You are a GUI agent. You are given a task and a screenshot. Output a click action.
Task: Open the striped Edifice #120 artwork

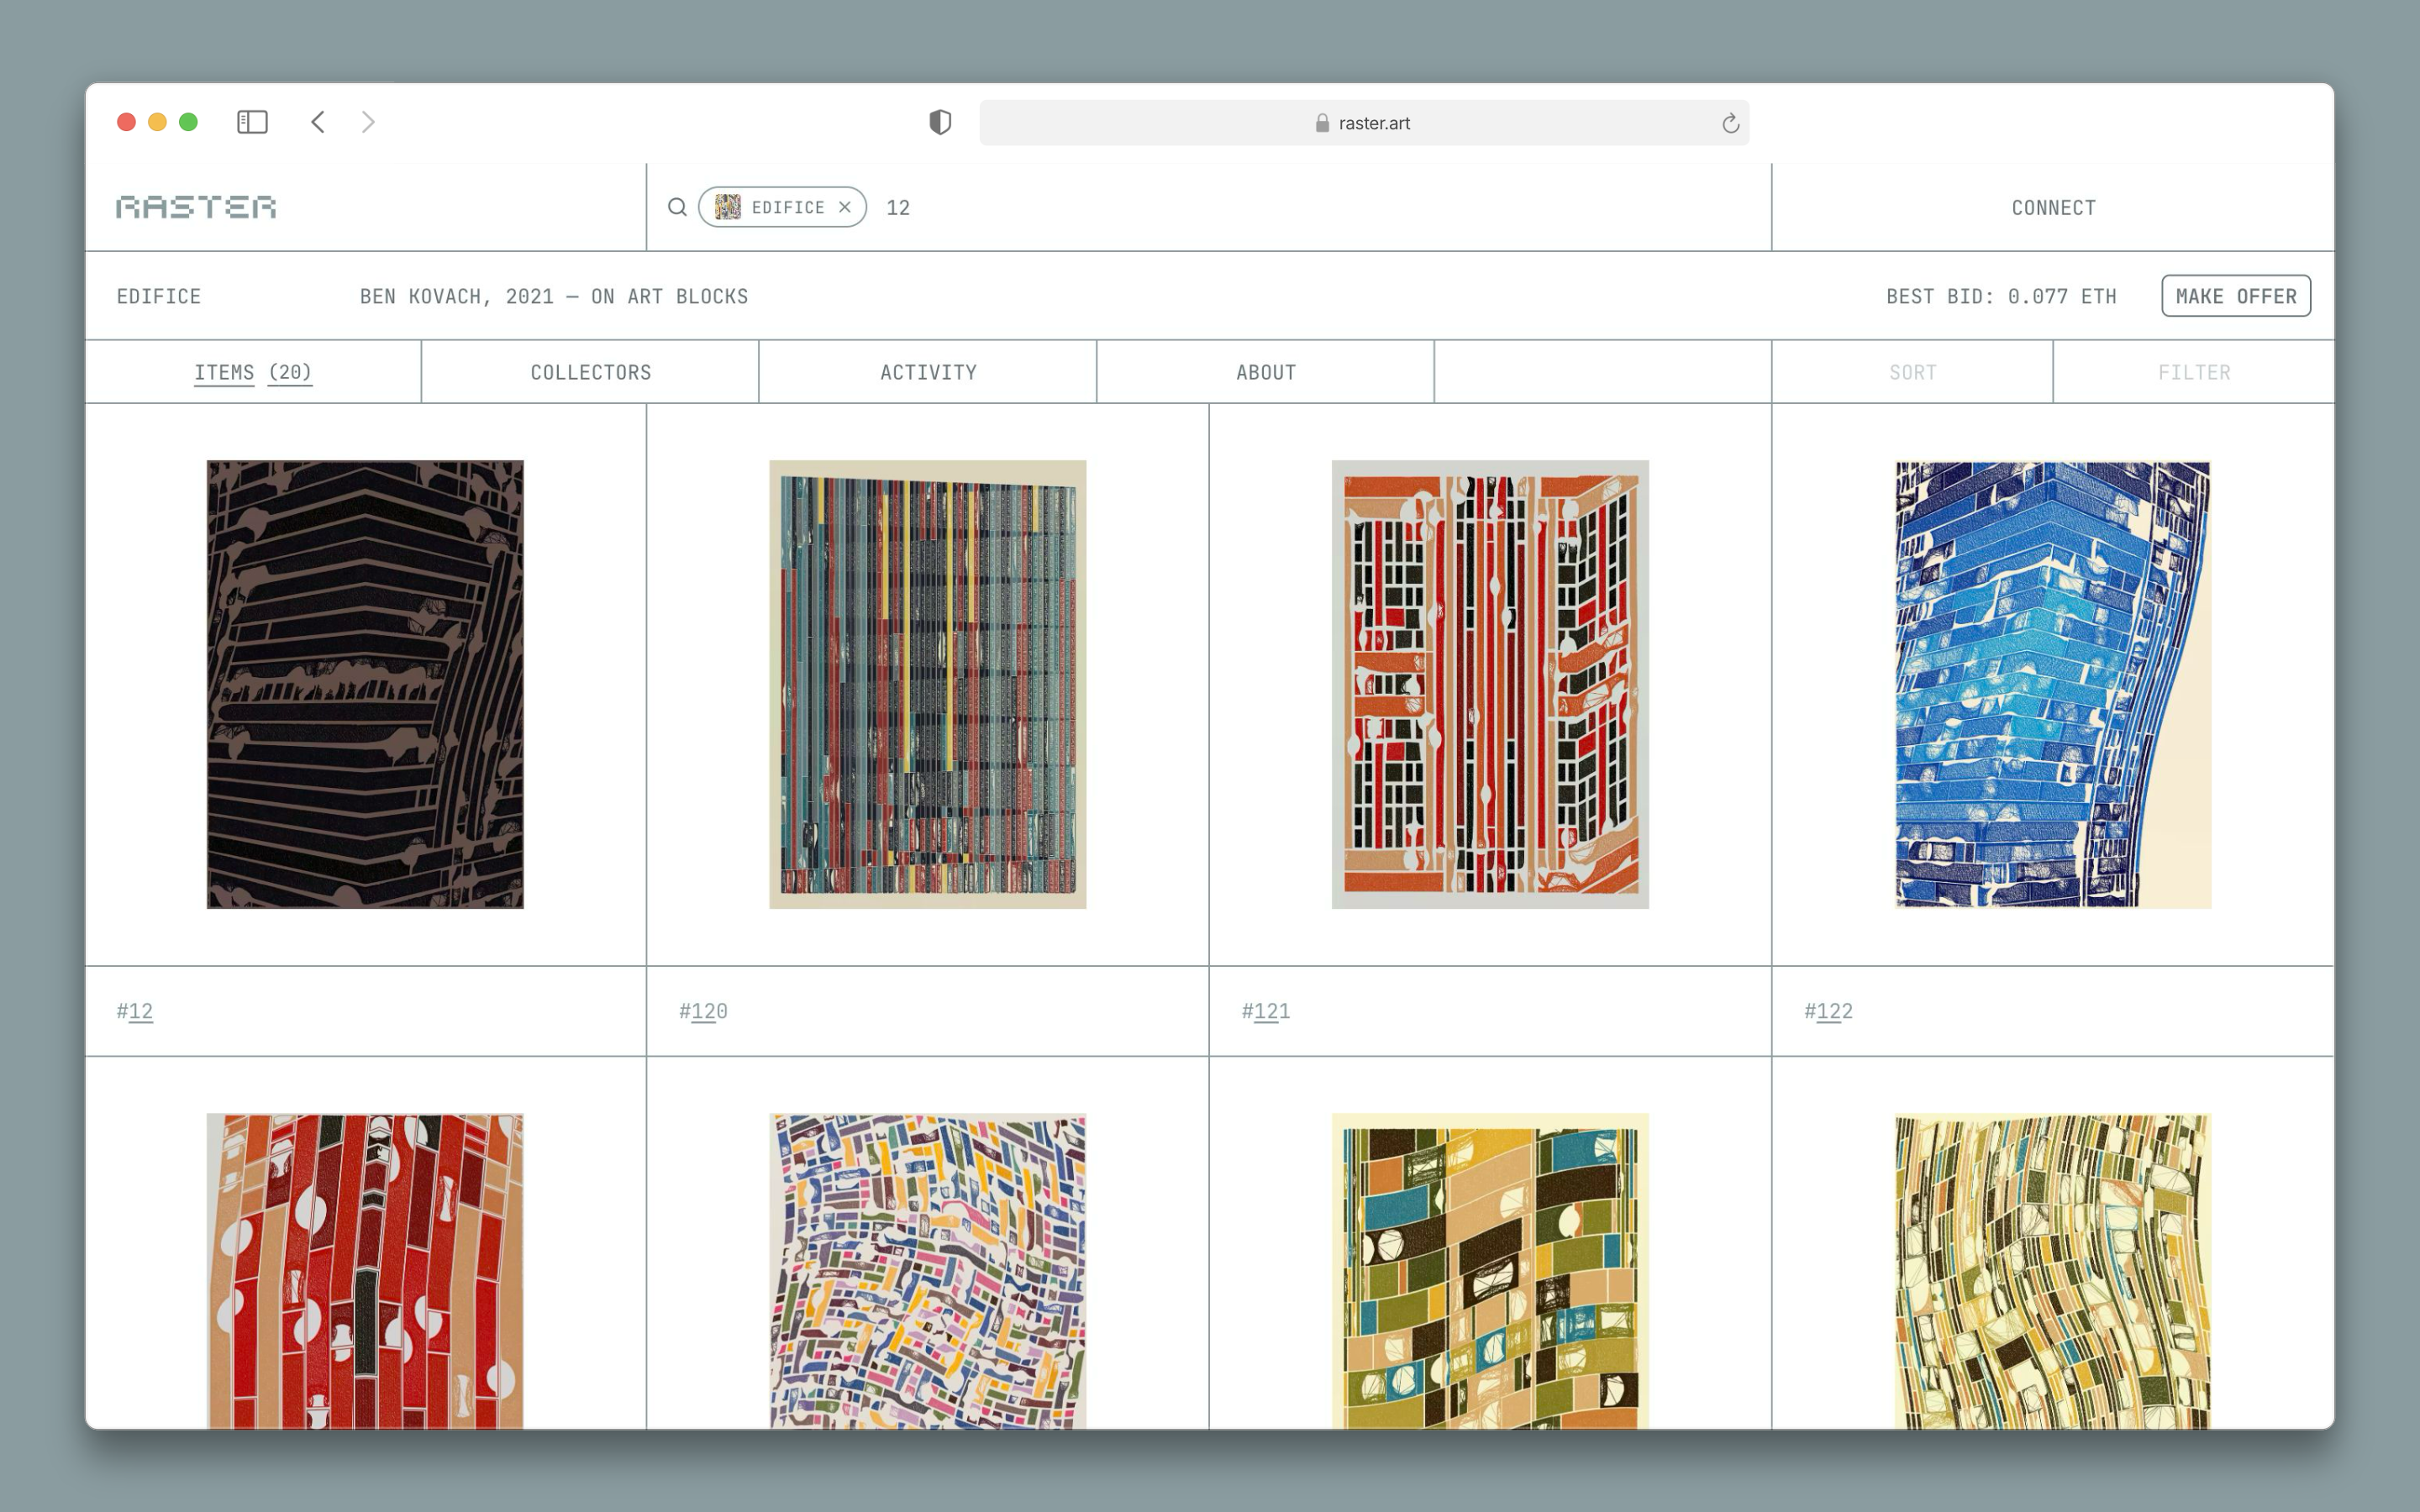[927, 684]
